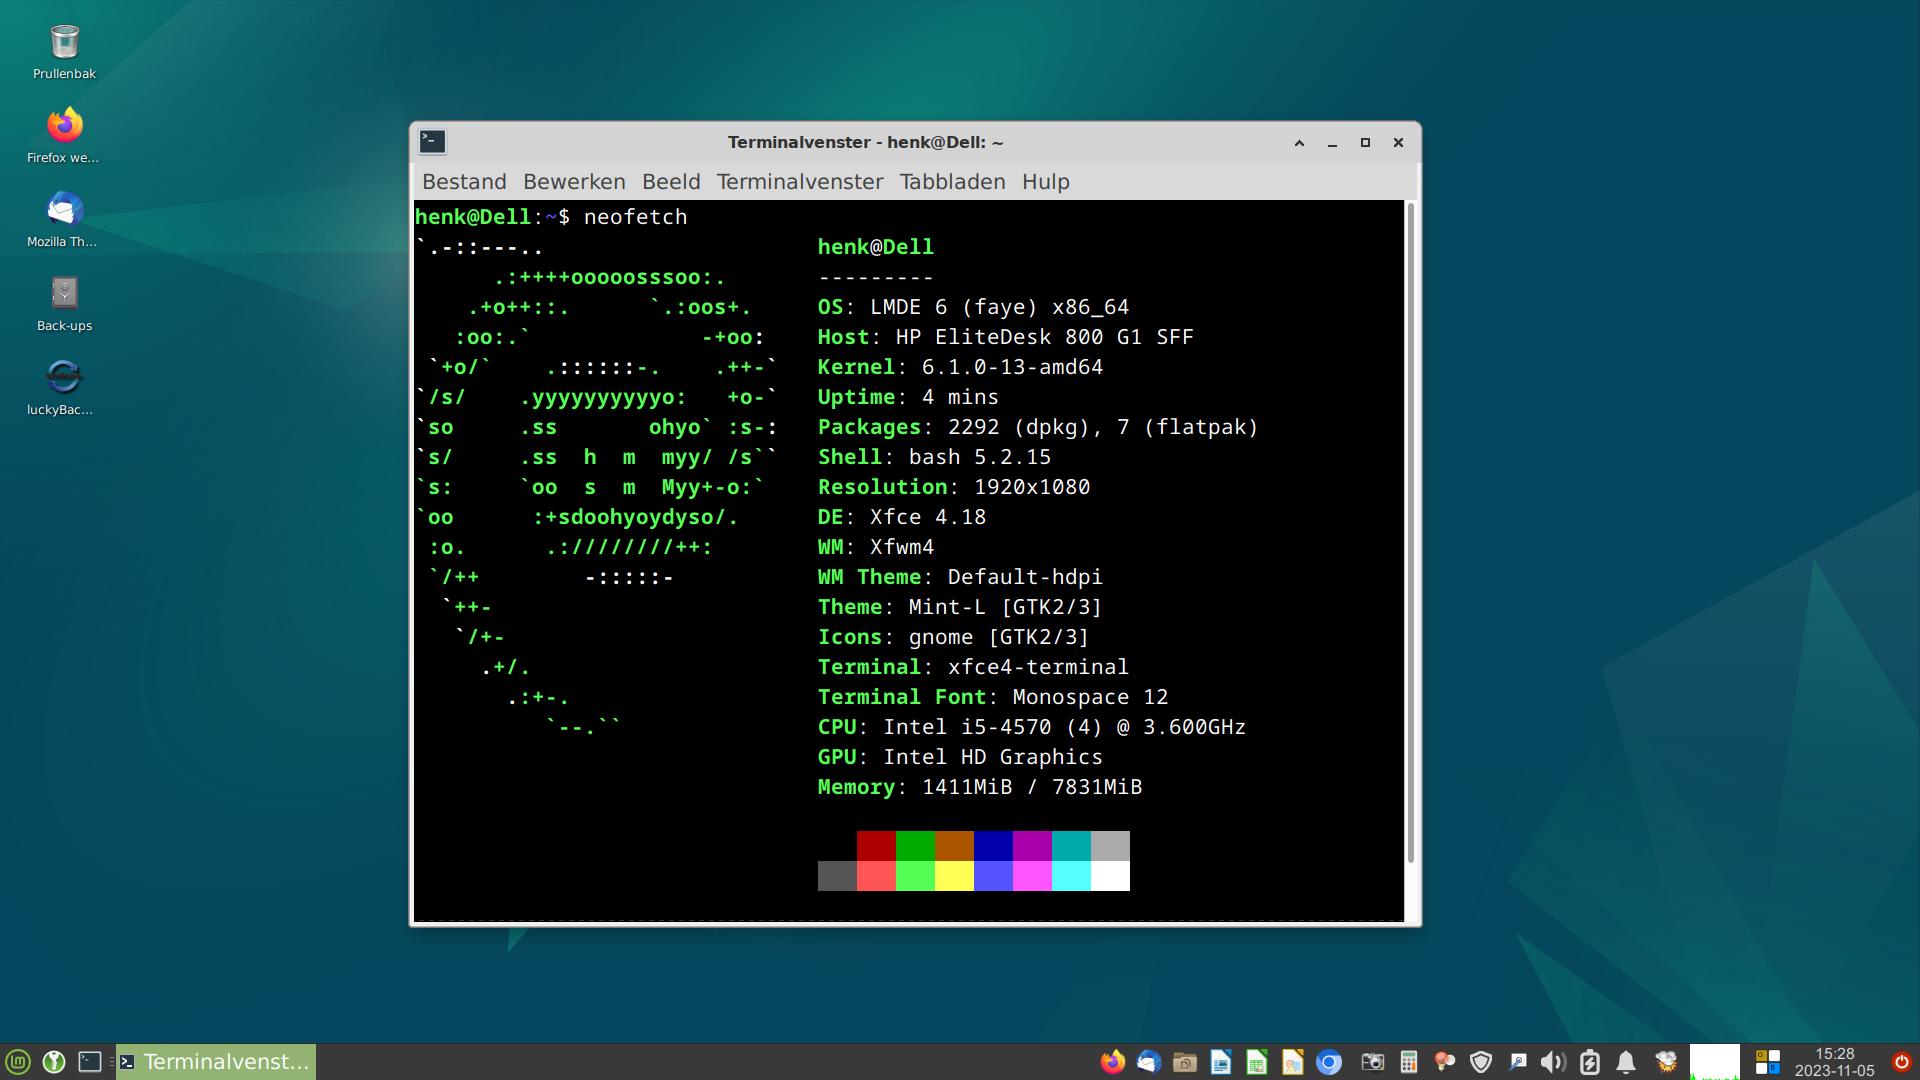Launch terminal from the panel launcher
Screen dimensions: 1920x1080
point(90,1062)
